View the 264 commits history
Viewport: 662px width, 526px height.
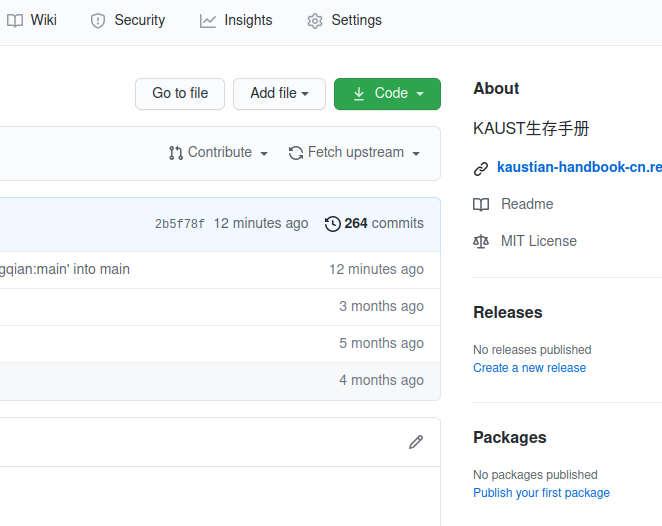374,223
